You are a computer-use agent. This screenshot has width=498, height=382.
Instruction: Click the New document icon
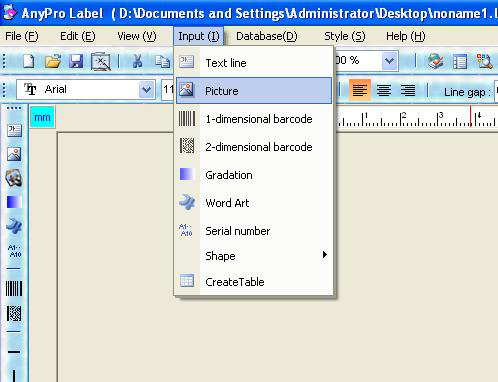click(x=29, y=61)
